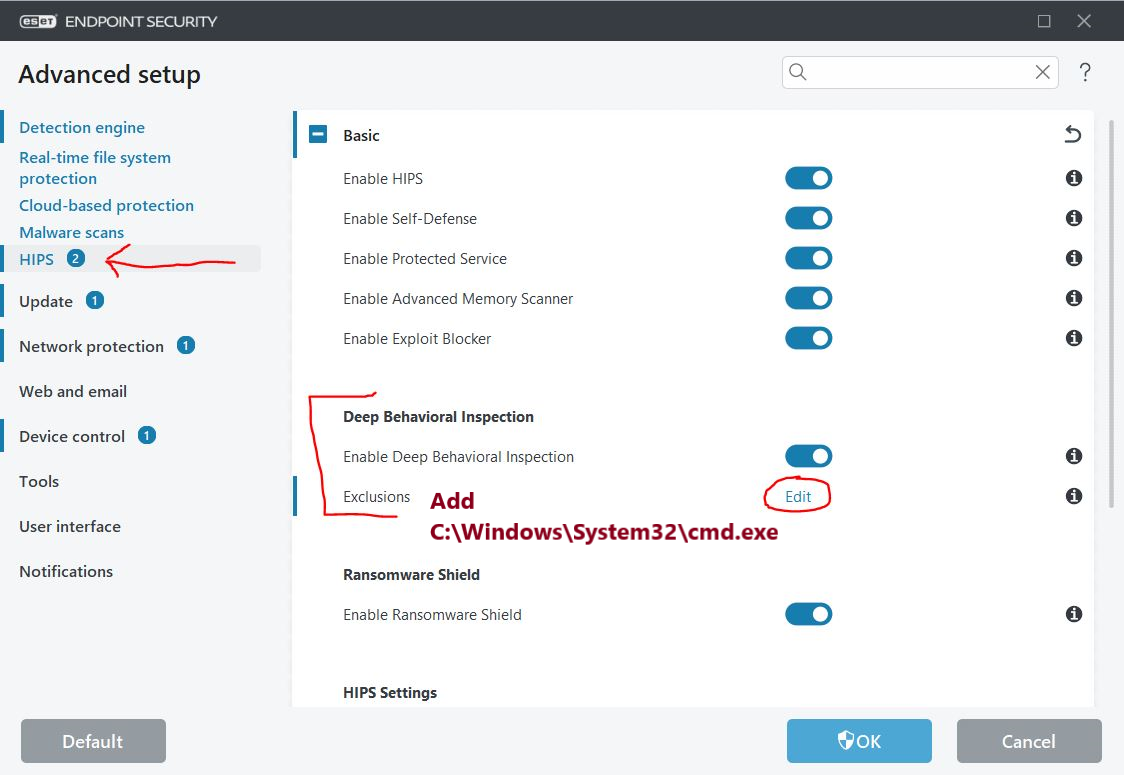The image size is (1124, 775).
Task: Show info about Enable Exploit Blocker
Action: click(1073, 338)
